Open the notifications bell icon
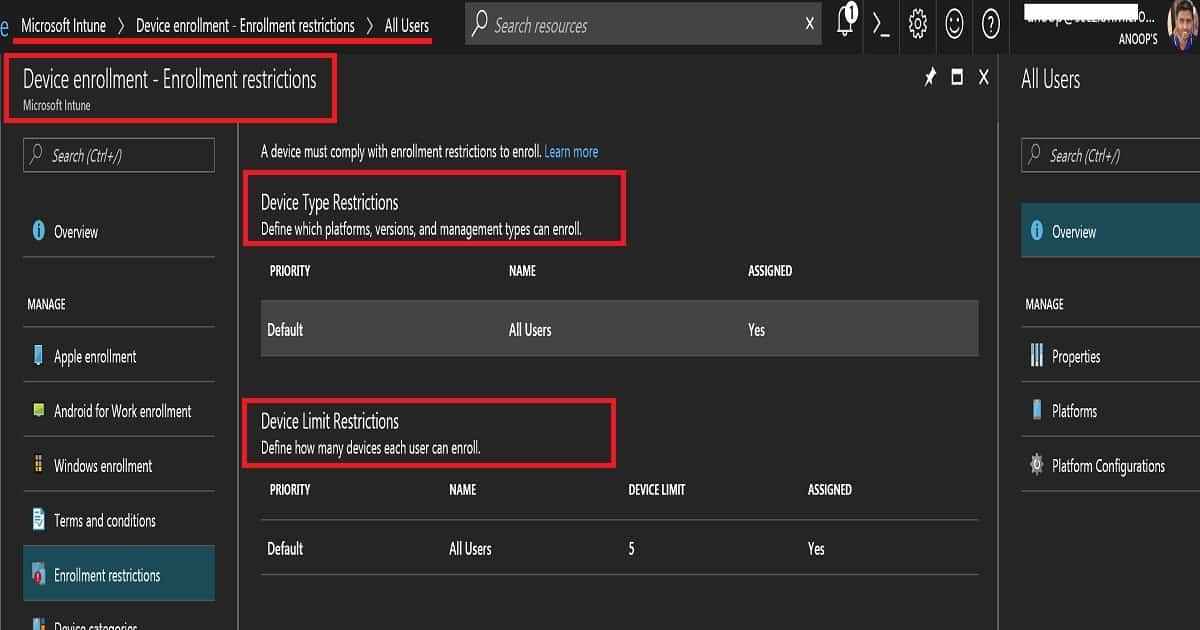 [x=846, y=22]
